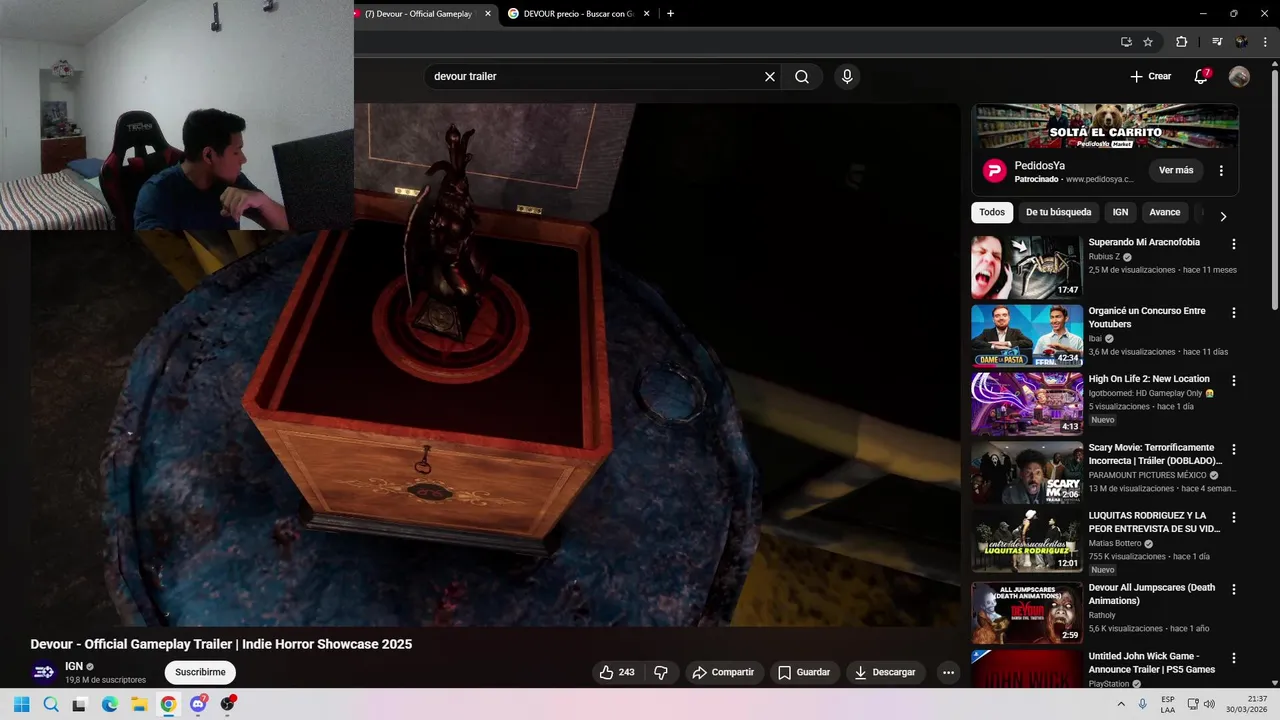
Task: Open Chrome extensions puzzle icon
Action: point(1181,42)
